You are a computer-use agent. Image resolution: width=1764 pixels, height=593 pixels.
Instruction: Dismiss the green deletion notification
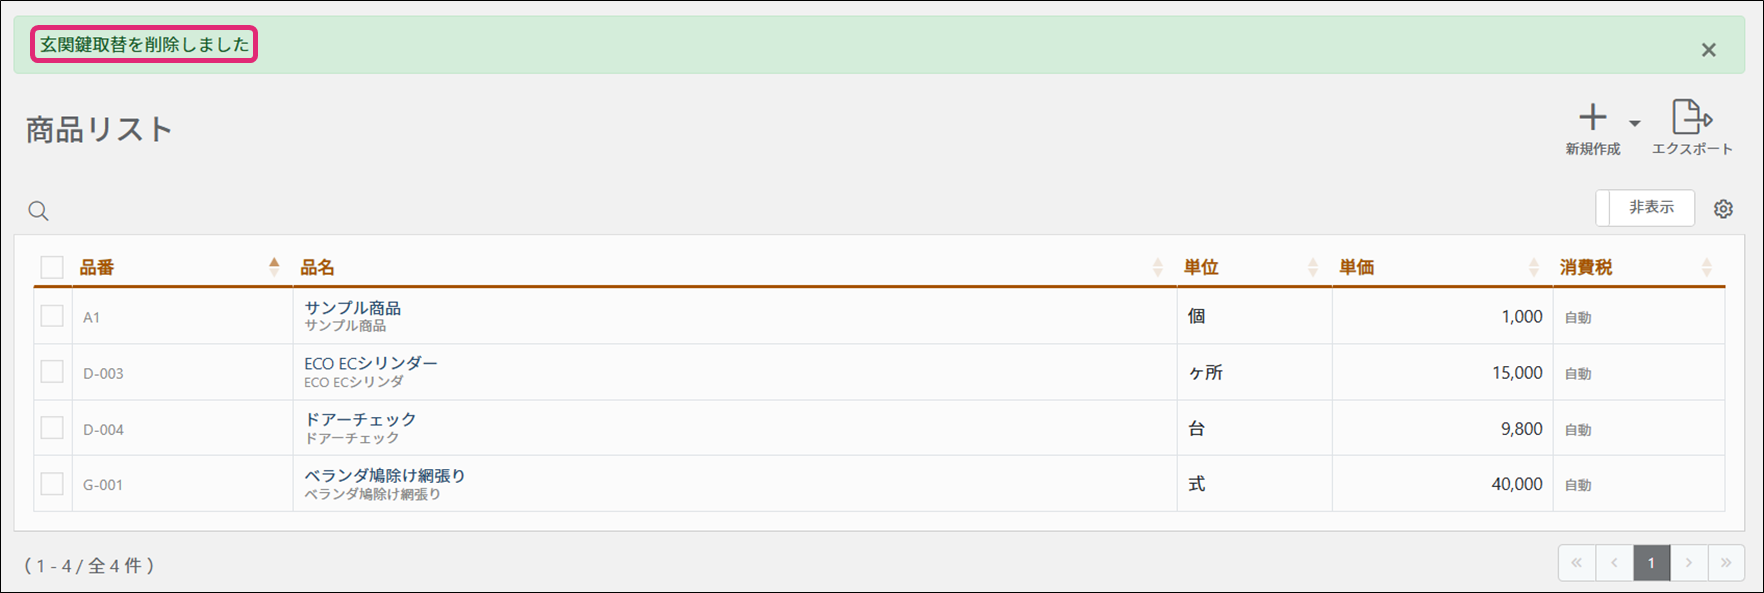[1708, 50]
